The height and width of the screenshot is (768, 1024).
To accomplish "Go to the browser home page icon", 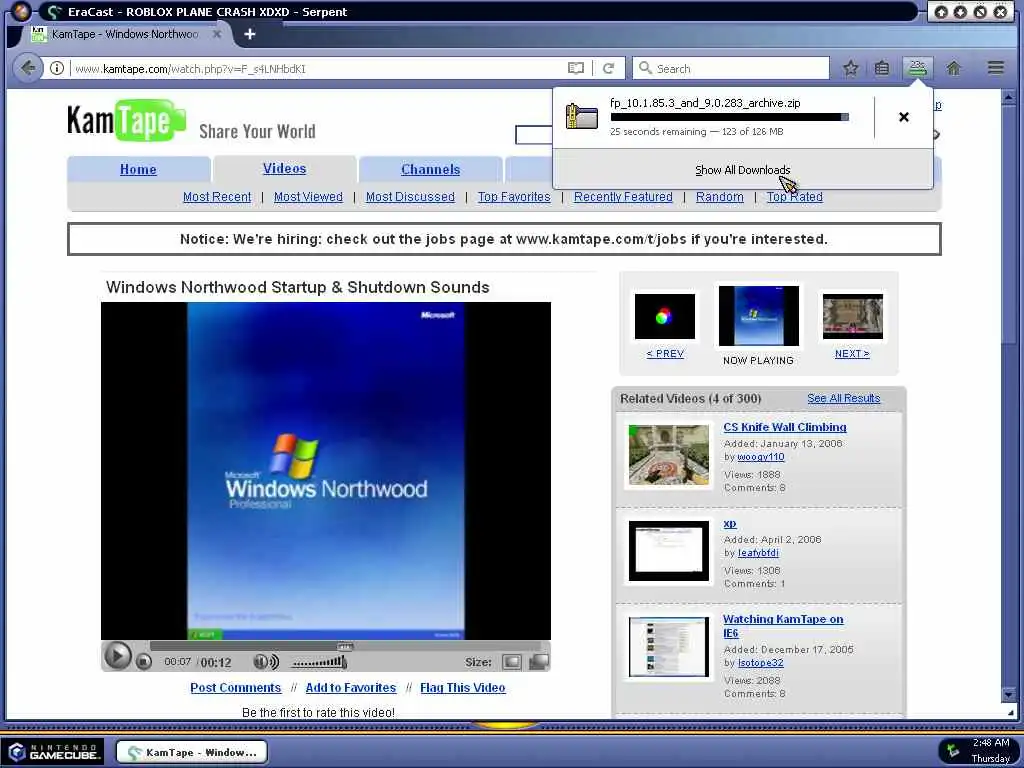I will (x=953, y=68).
